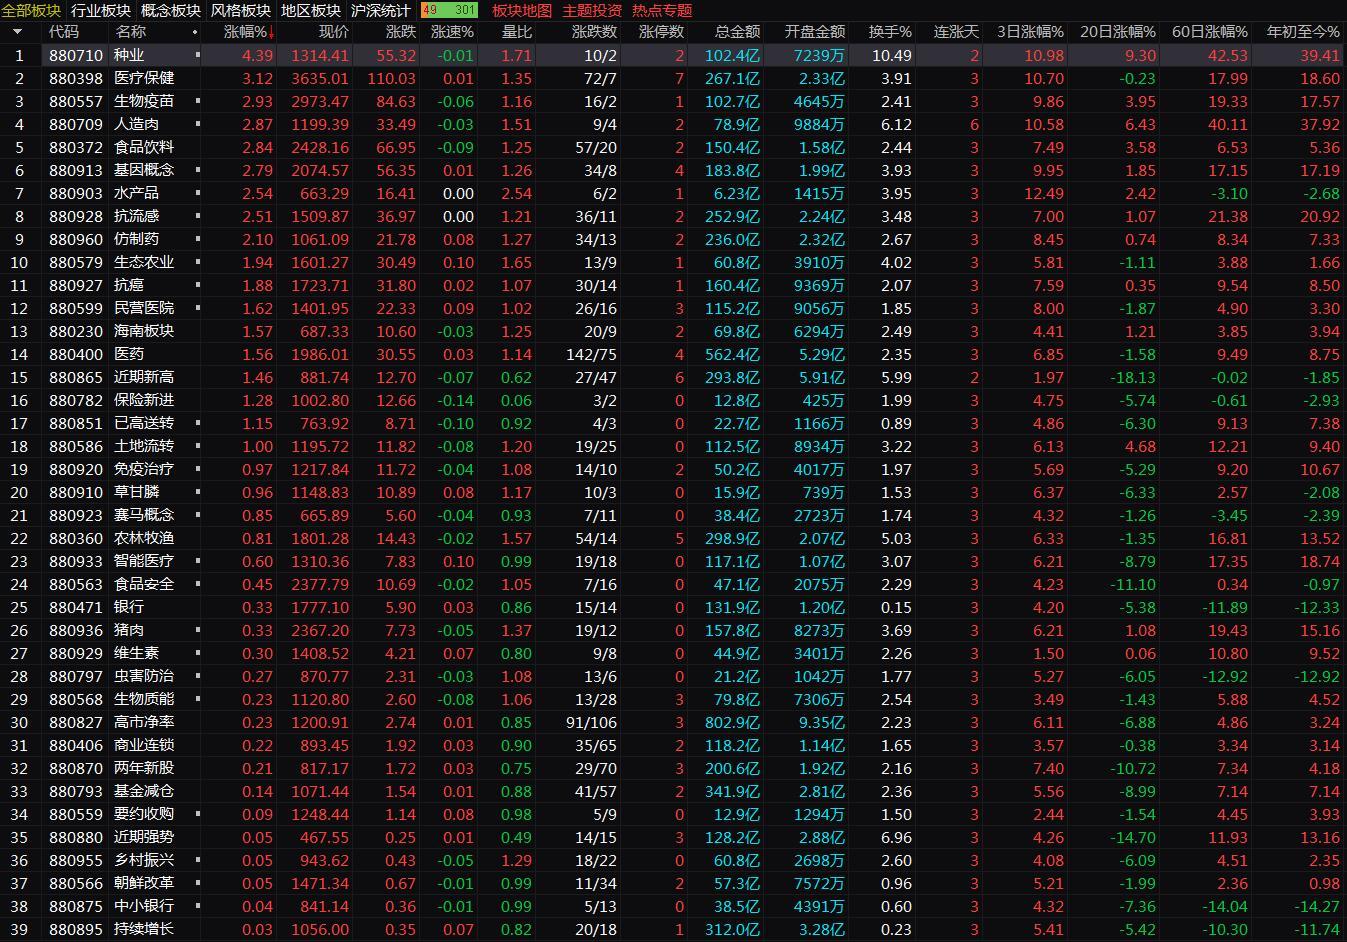Sort by the 年初至今% column header
The height and width of the screenshot is (942, 1347).
[1303, 32]
